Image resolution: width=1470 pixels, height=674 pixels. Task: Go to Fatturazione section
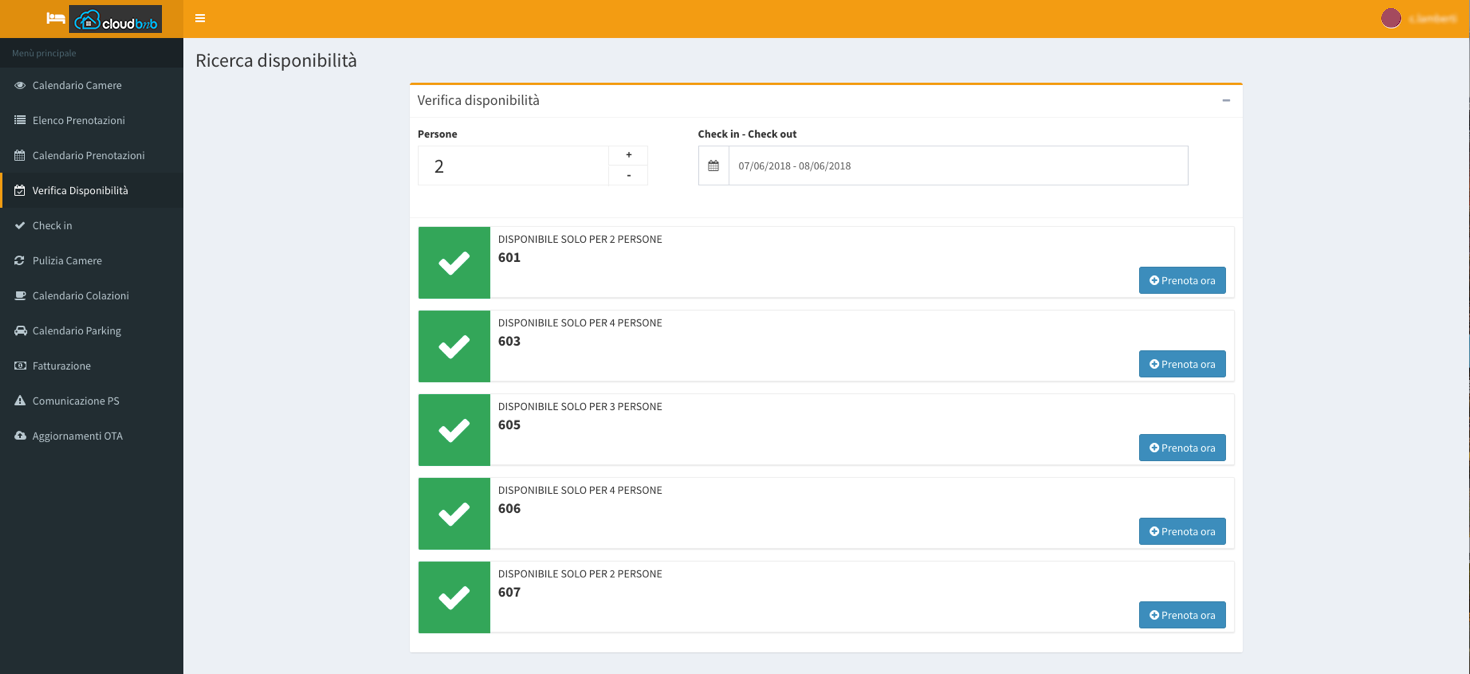tap(91, 365)
